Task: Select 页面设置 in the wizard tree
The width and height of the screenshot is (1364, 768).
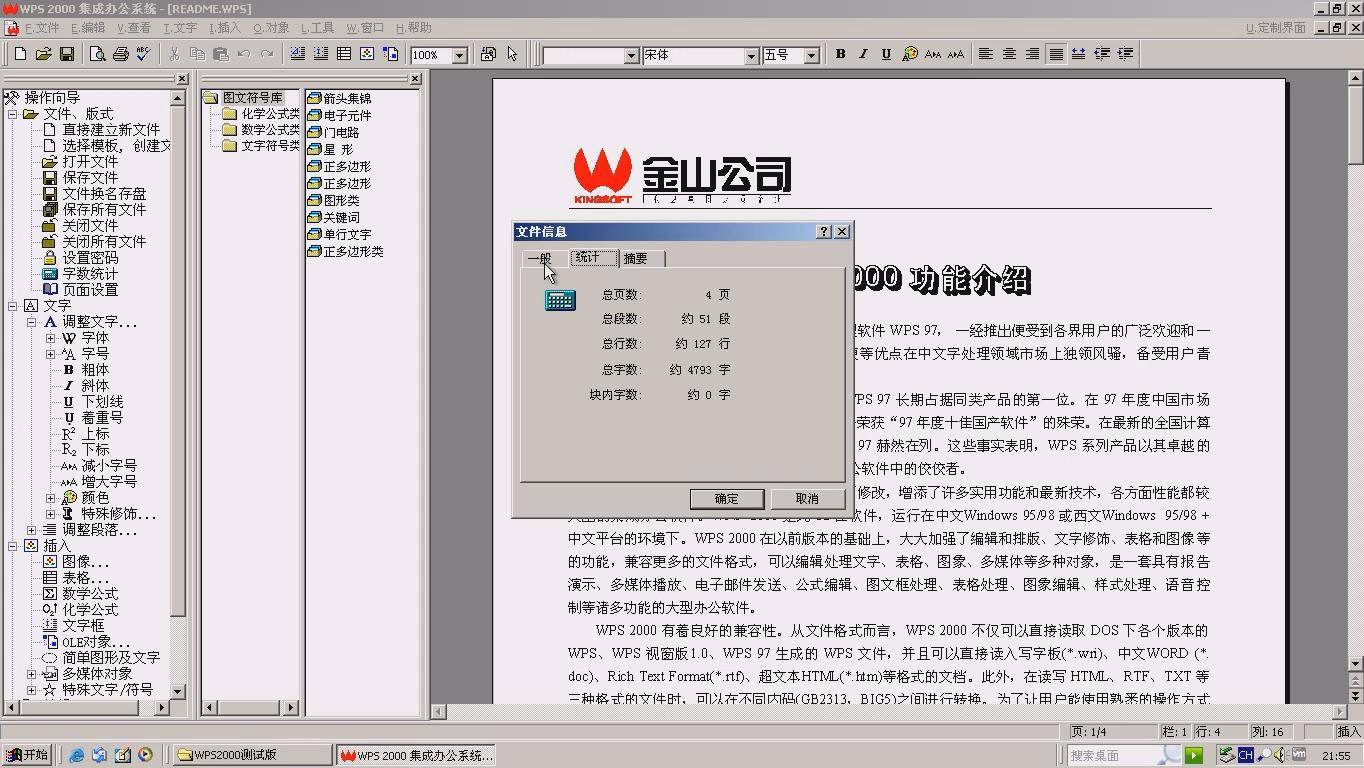Action: (90, 290)
